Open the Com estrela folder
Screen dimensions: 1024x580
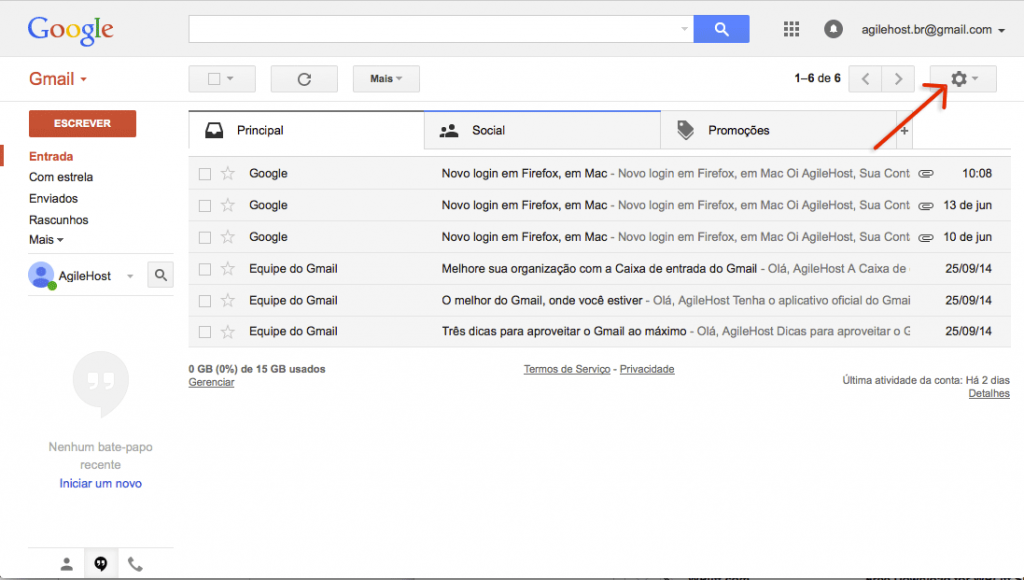[61, 177]
